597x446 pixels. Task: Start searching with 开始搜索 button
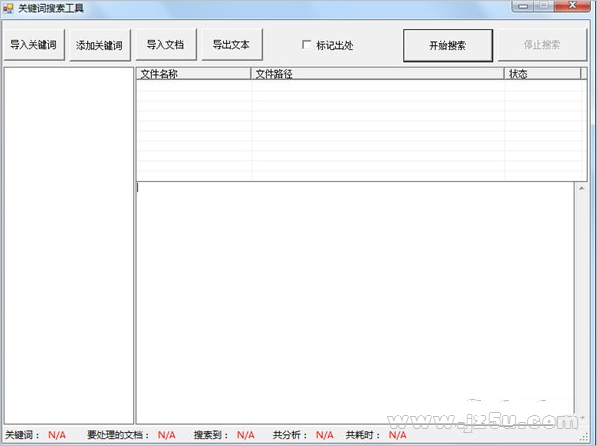448,45
